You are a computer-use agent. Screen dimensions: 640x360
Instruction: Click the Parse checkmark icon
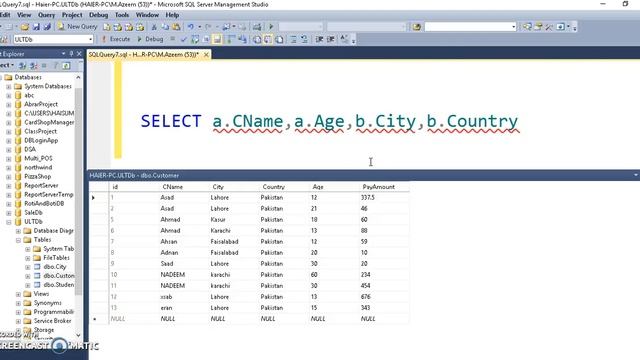(x=184, y=40)
